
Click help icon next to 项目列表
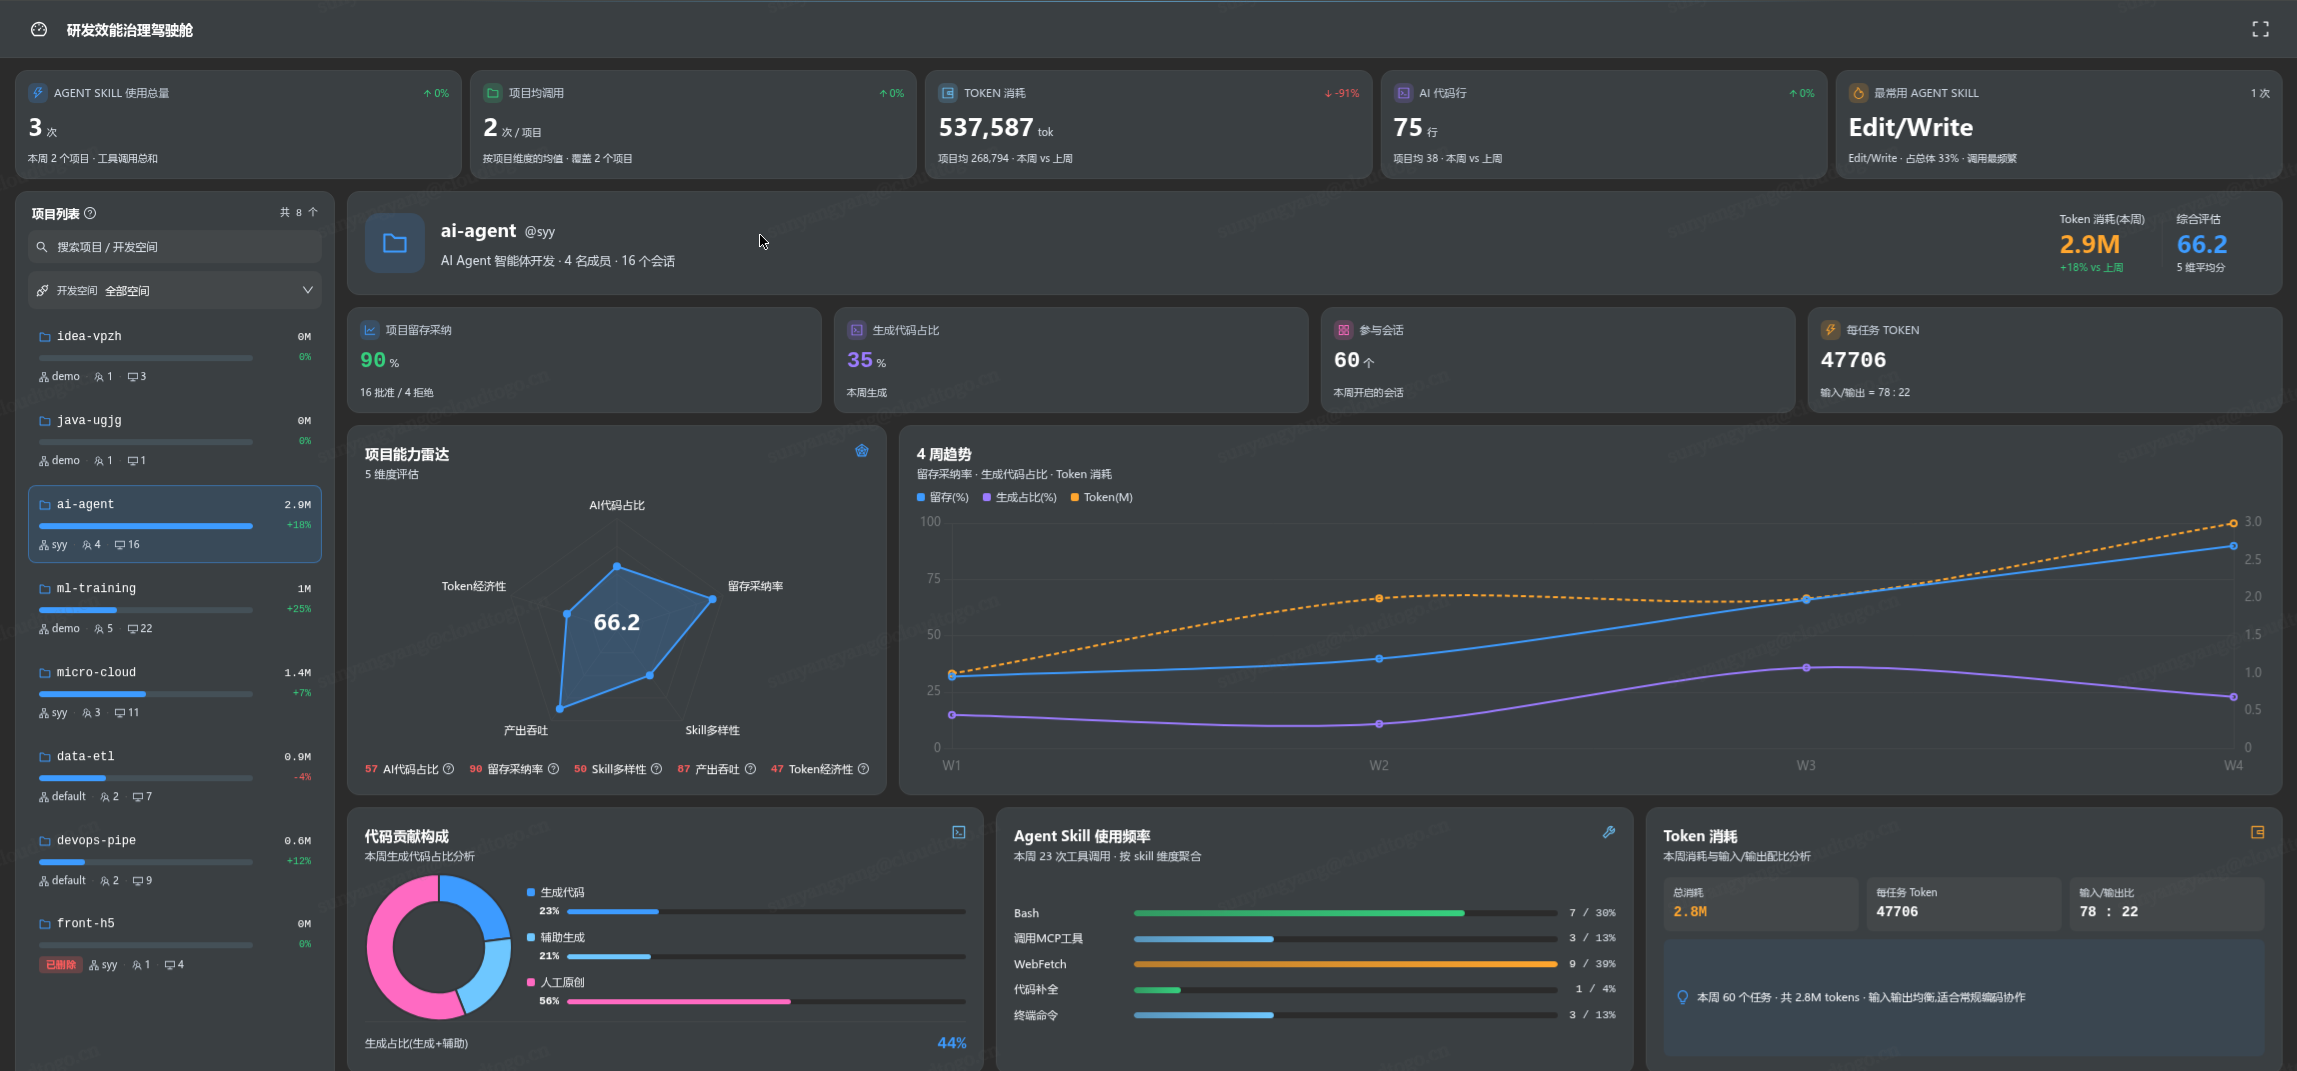[x=90, y=213]
